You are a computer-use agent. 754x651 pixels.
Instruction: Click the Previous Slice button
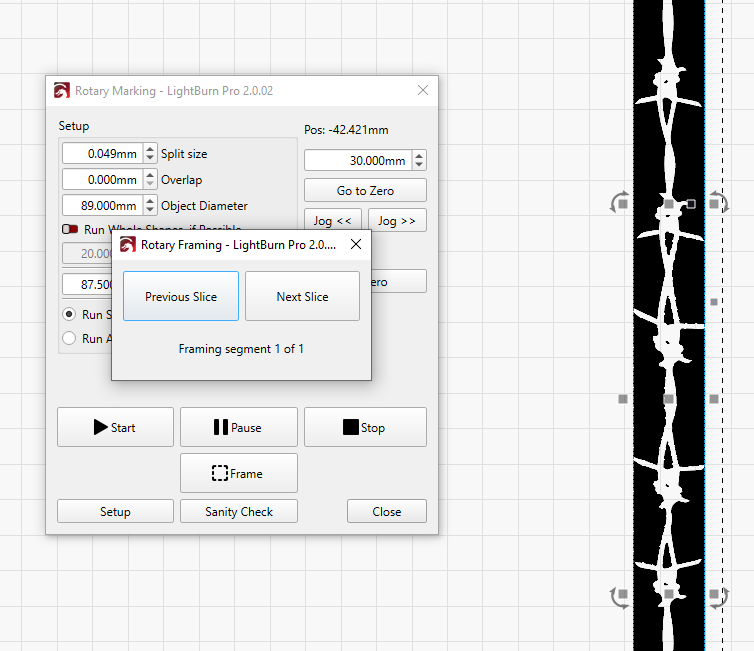(x=181, y=296)
